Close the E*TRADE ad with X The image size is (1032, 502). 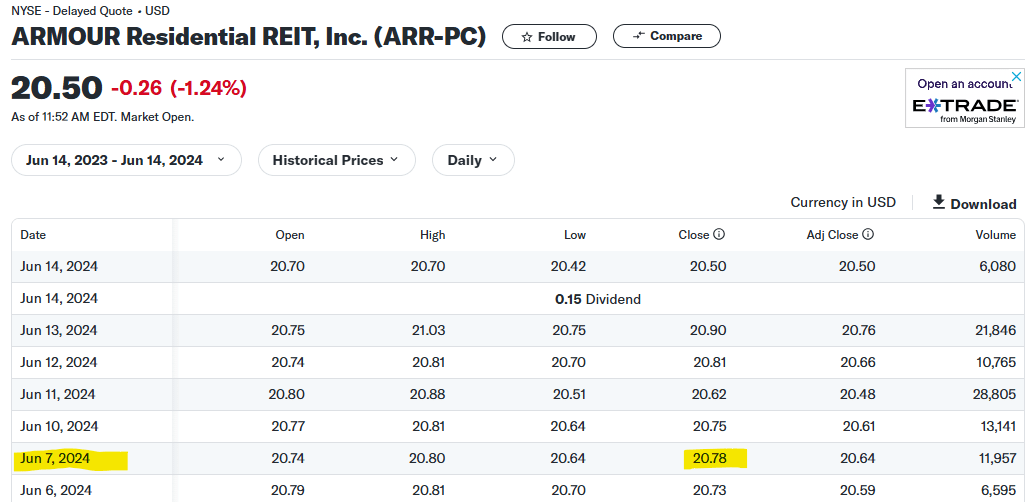(x=1017, y=77)
